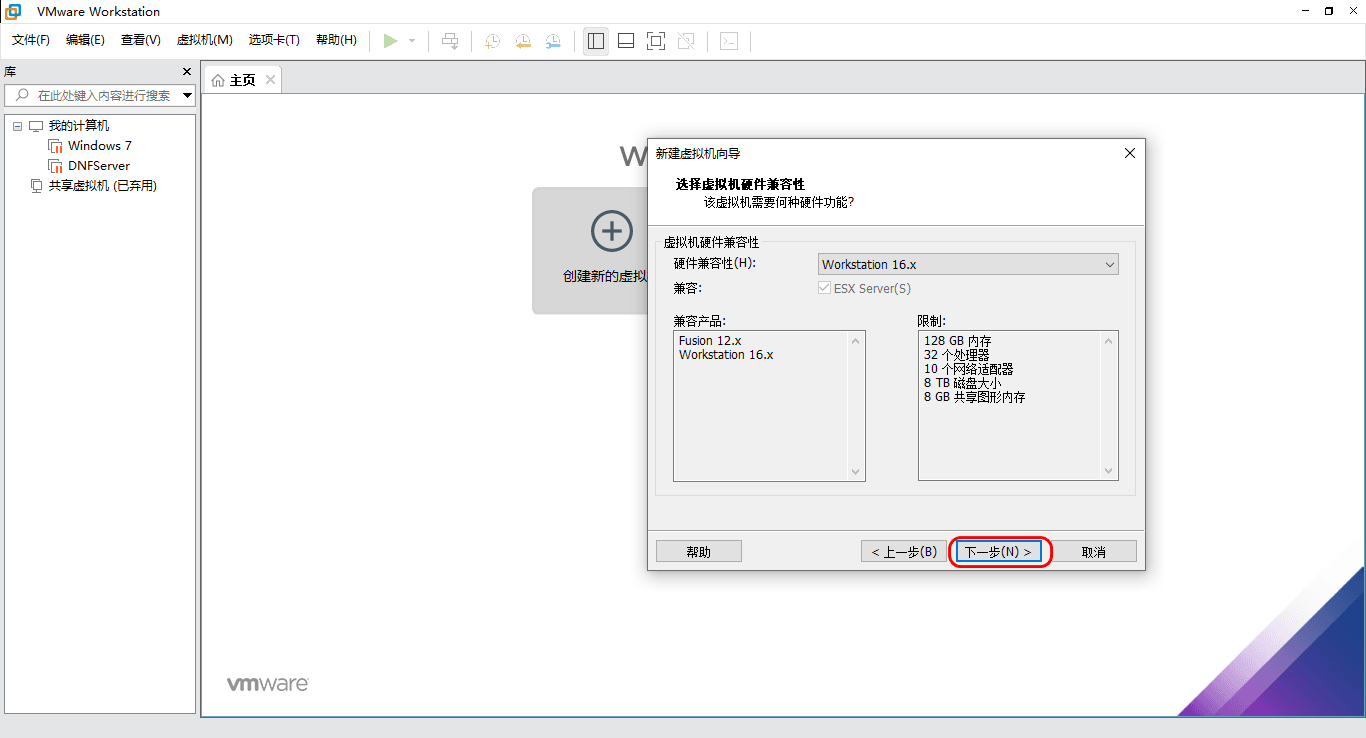Open the 文件(F) menu
The height and width of the screenshot is (738, 1366).
pos(31,40)
